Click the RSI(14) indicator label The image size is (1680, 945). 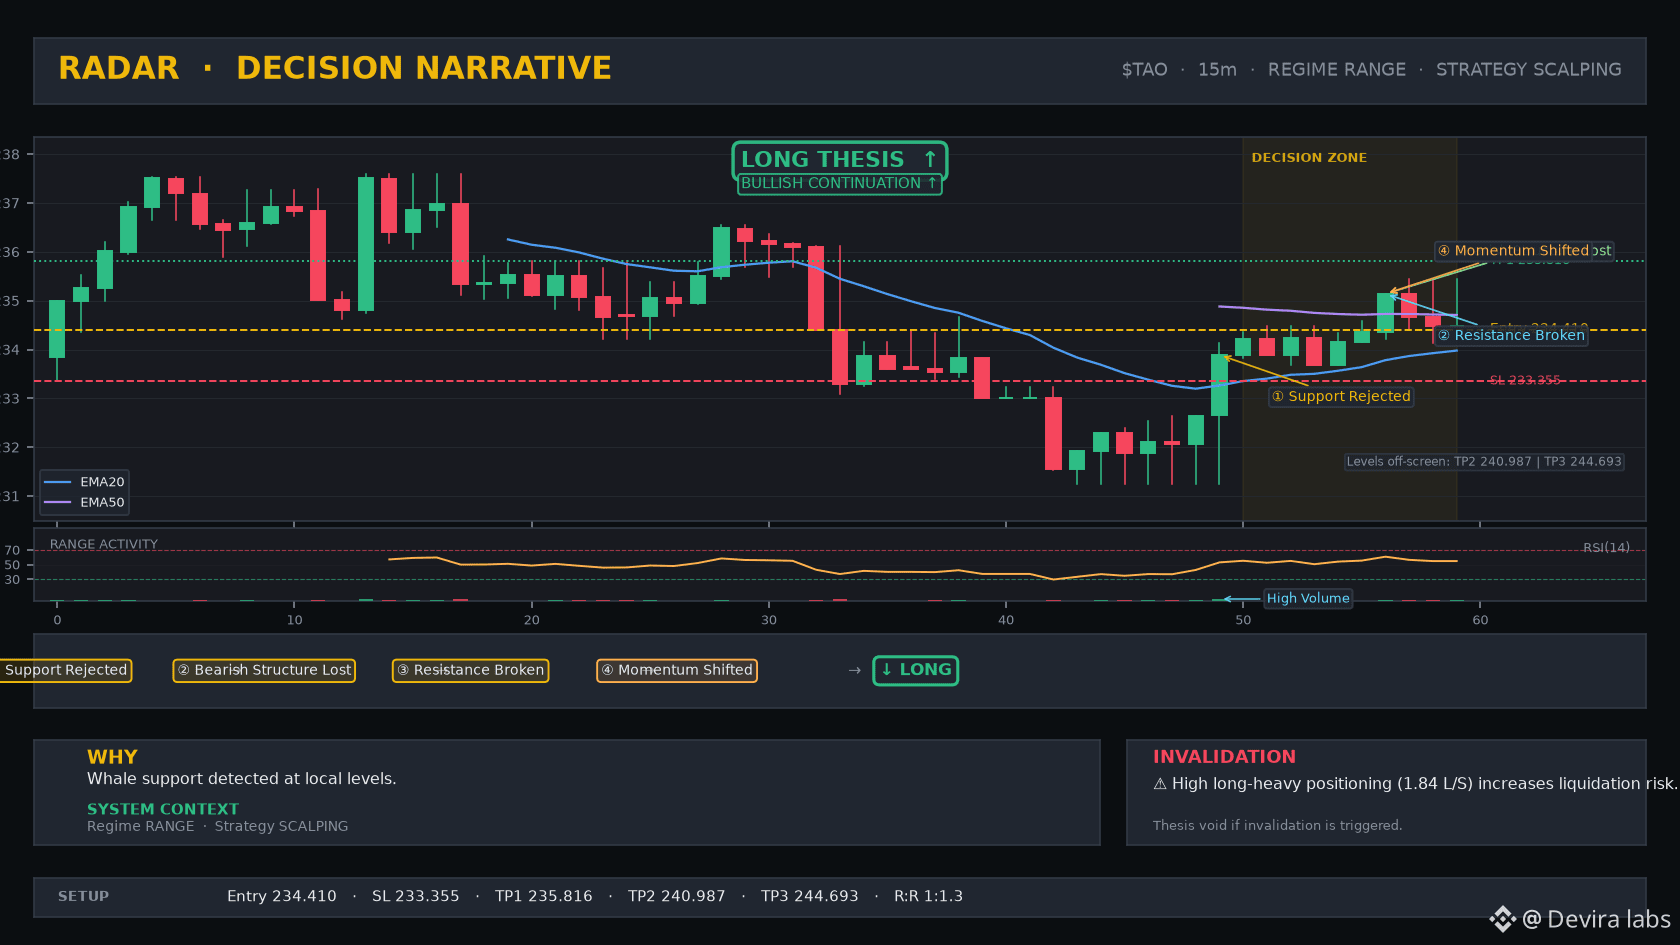pyautogui.click(x=1606, y=547)
